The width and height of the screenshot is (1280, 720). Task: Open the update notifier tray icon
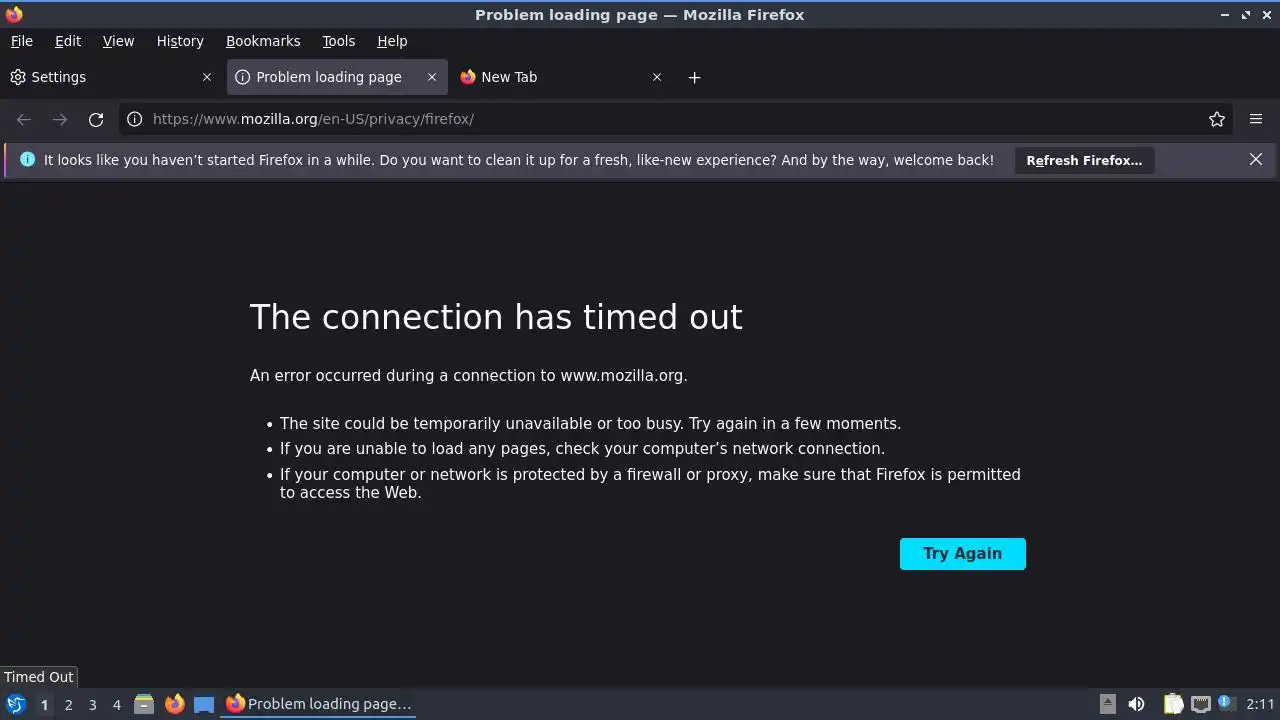[1227, 704]
